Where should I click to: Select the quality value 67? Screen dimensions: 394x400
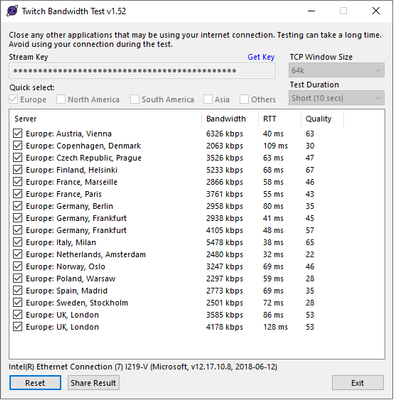pos(310,170)
